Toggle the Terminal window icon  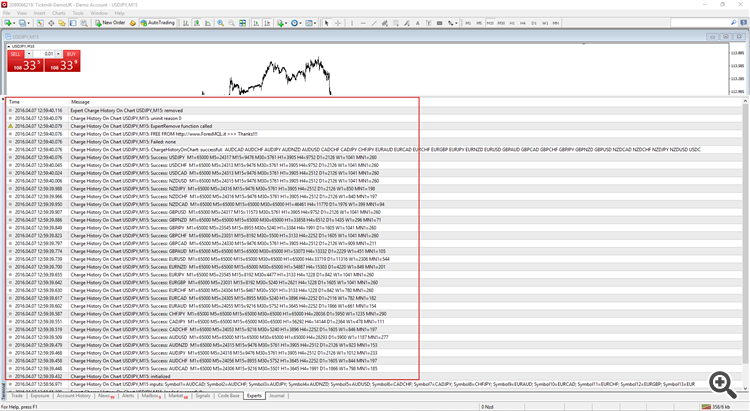click(73, 23)
